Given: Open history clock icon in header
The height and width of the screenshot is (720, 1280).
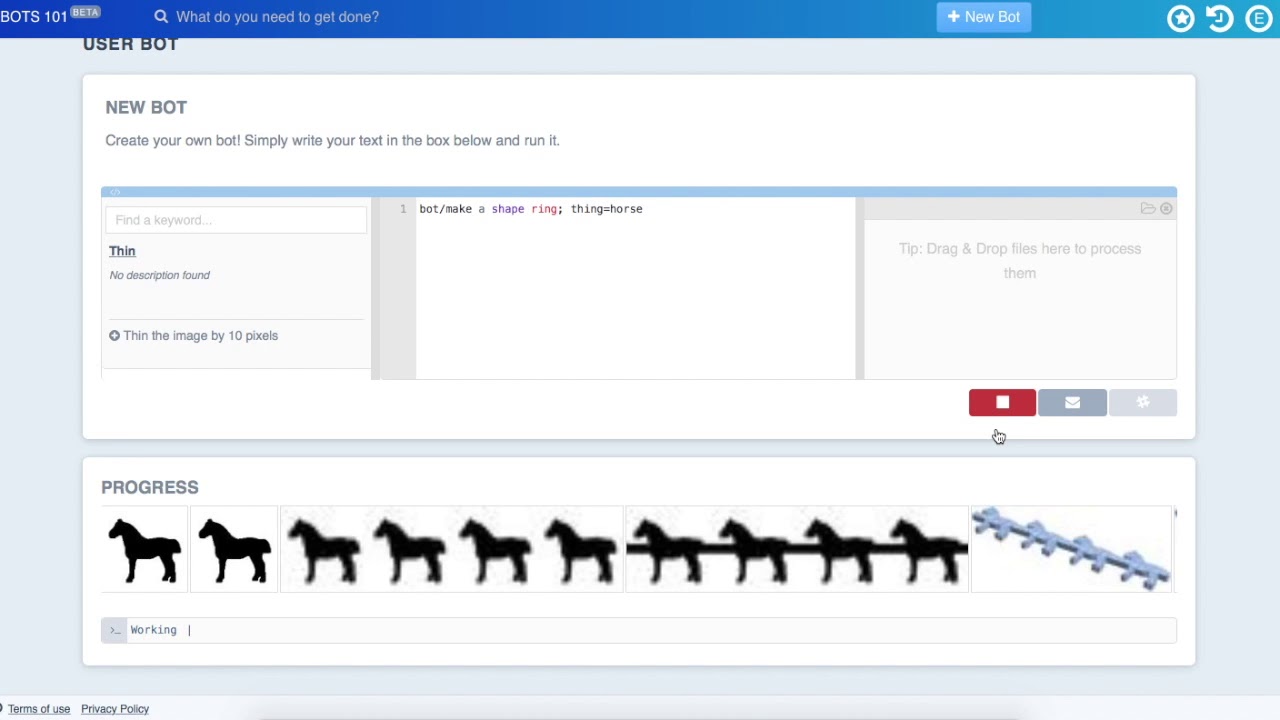Looking at the screenshot, I should click(1219, 18).
